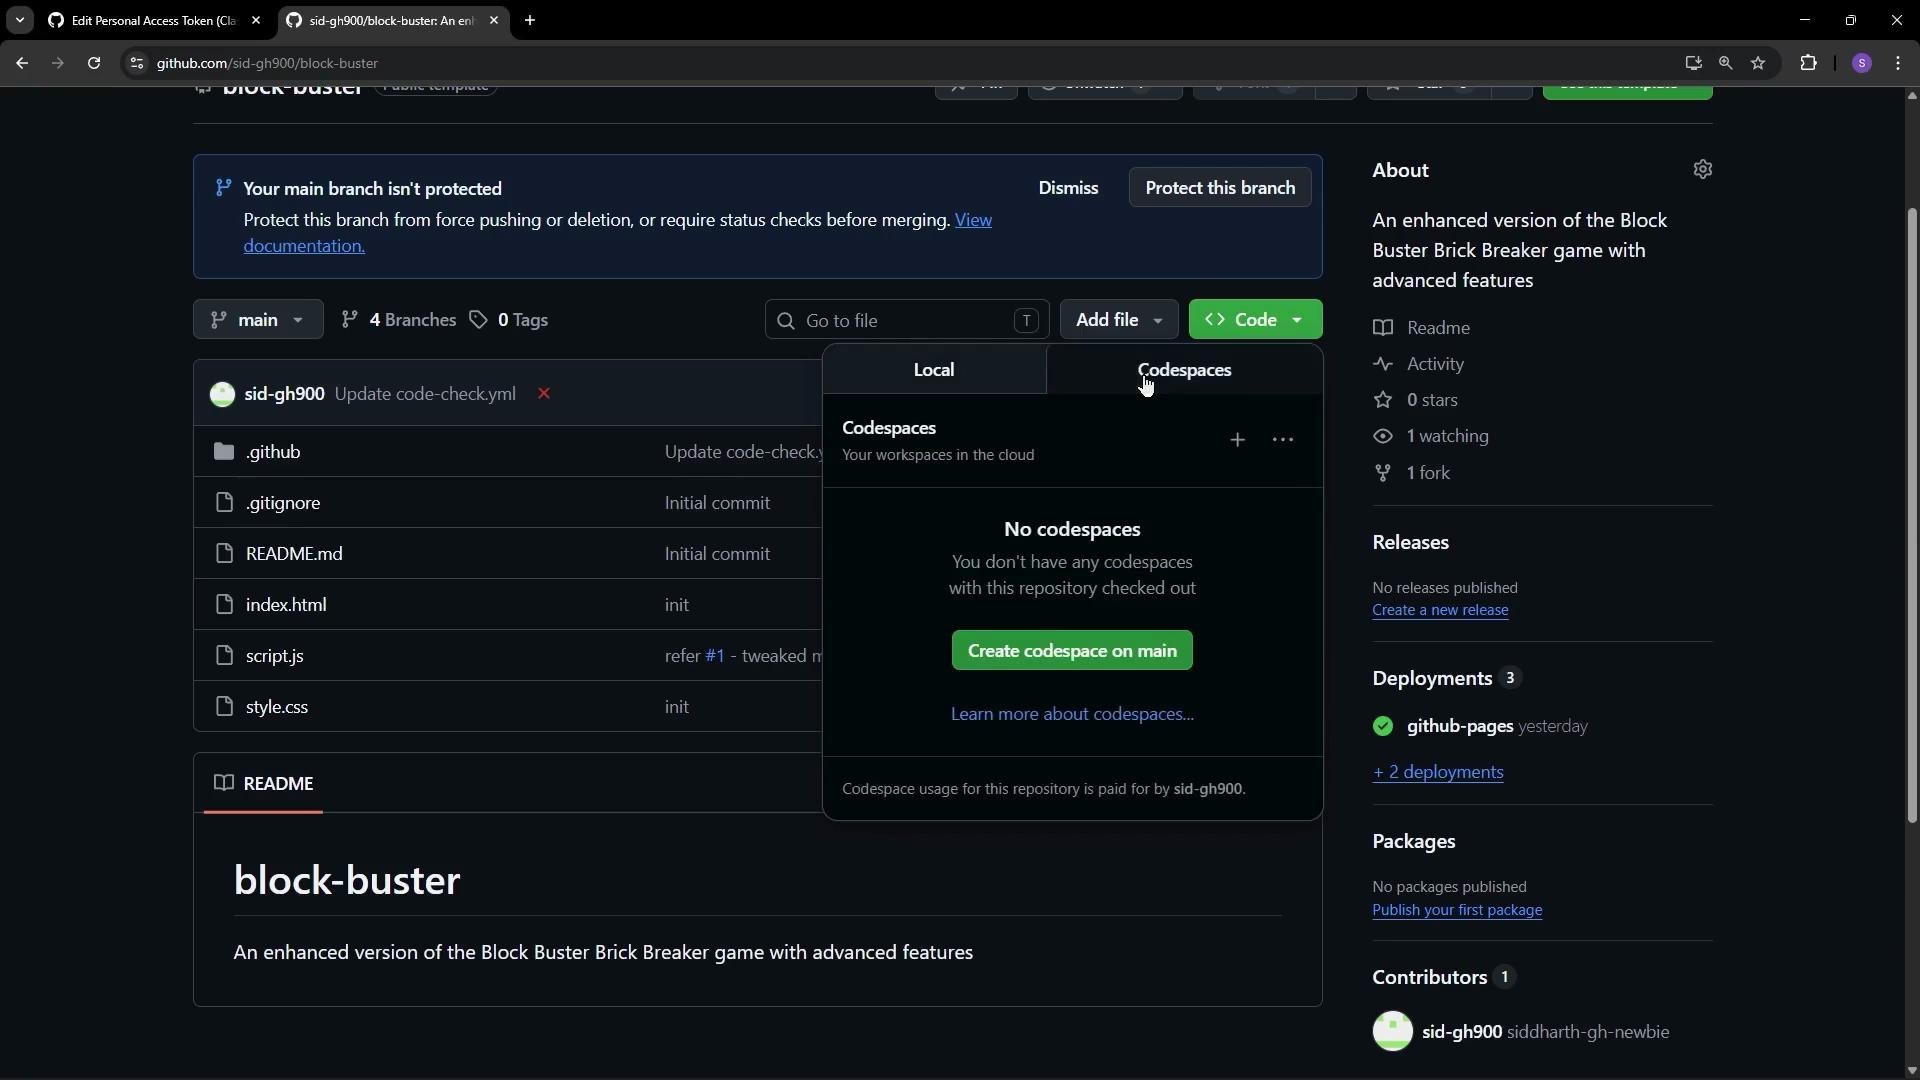Open Chrome profile avatar
The height and width of the screenshot is (1080, 1920).
click(1861, 63)
